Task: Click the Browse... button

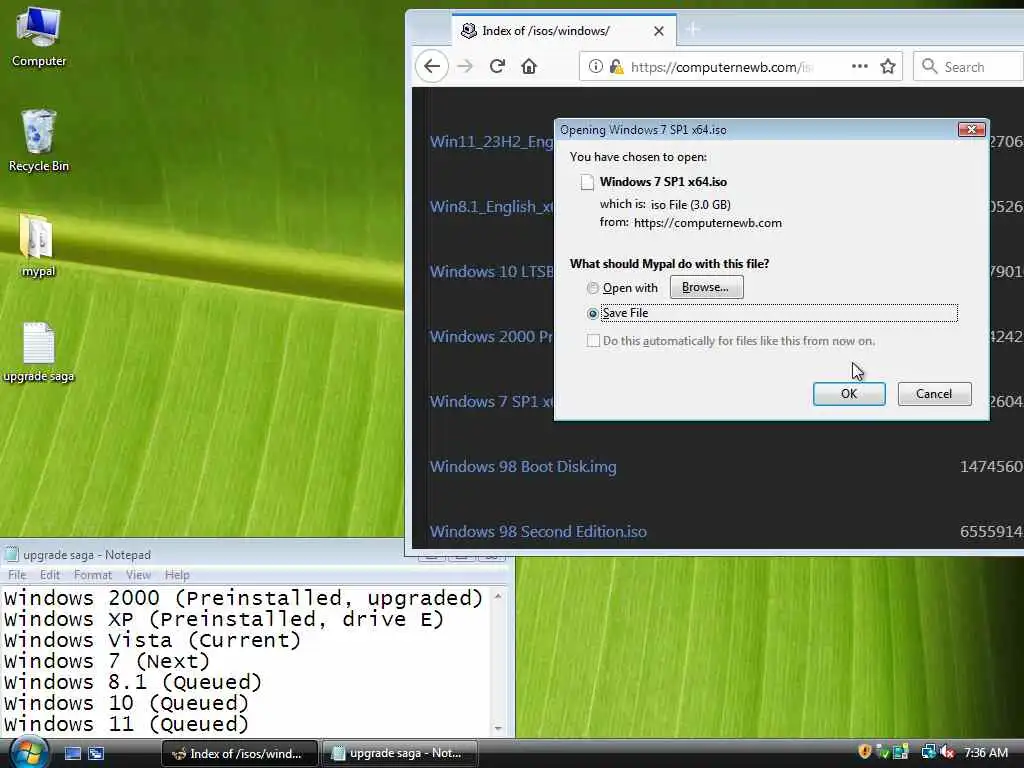Action: click(x=706, y=287)
